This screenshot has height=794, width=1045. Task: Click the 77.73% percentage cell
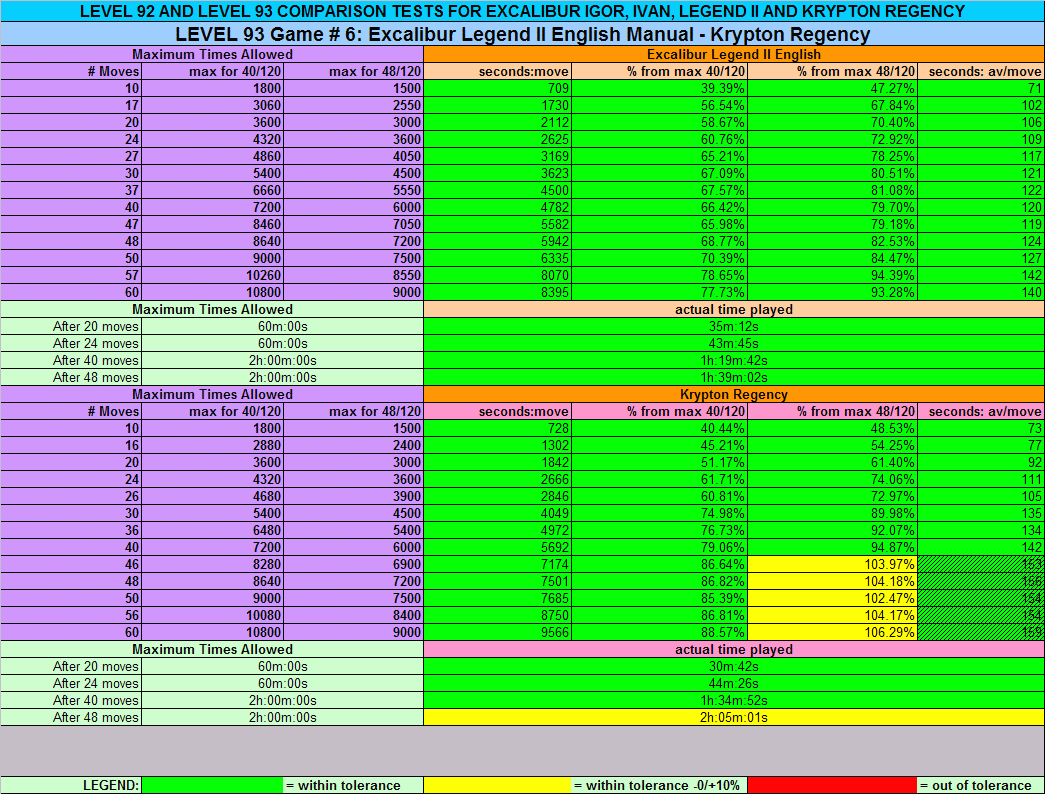[660, 293]
